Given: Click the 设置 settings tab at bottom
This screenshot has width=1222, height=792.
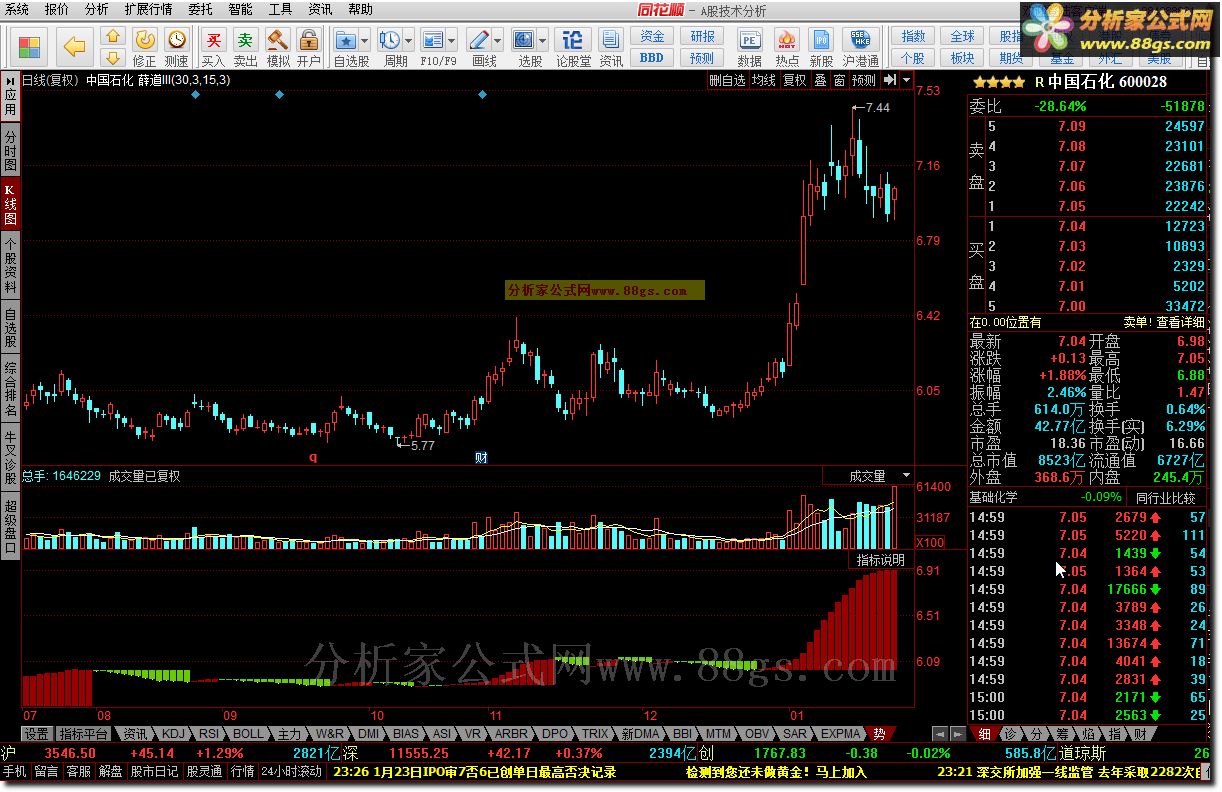Looking at the screenshot, I should [x=36, y=733].
